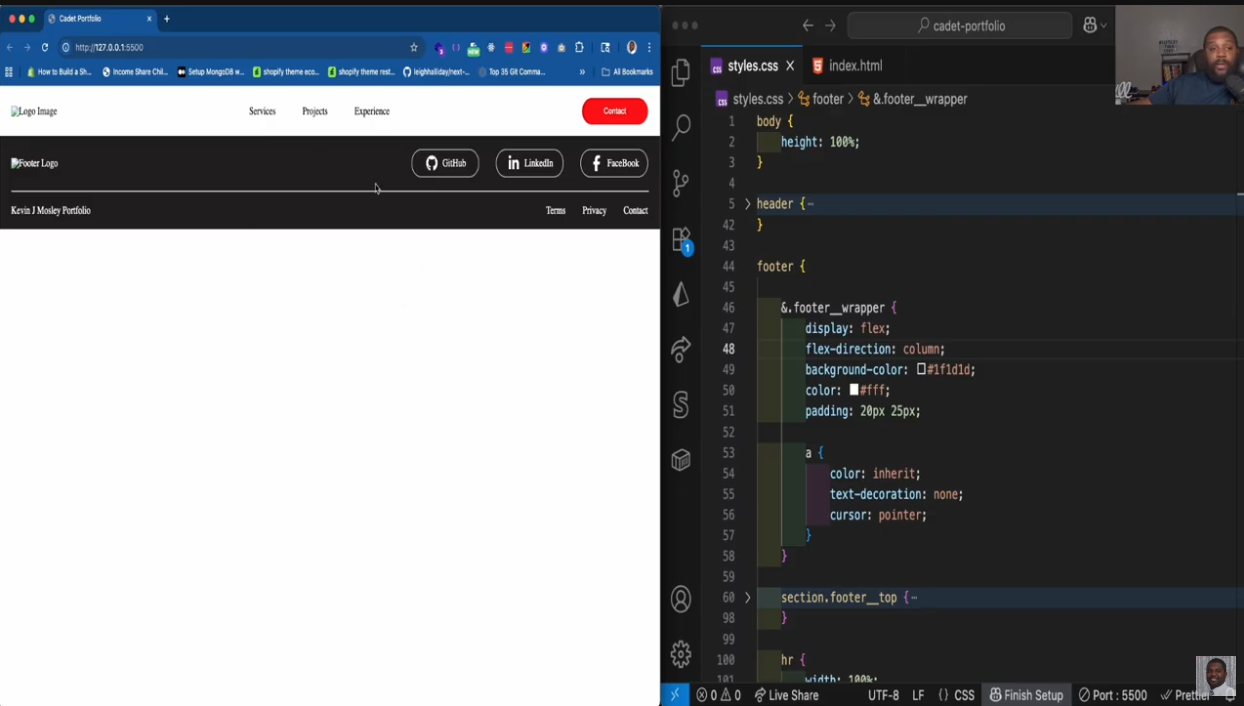
Task: Open the Extensions view with the badge
Action: pyautogui.click(x=681, y=240)
